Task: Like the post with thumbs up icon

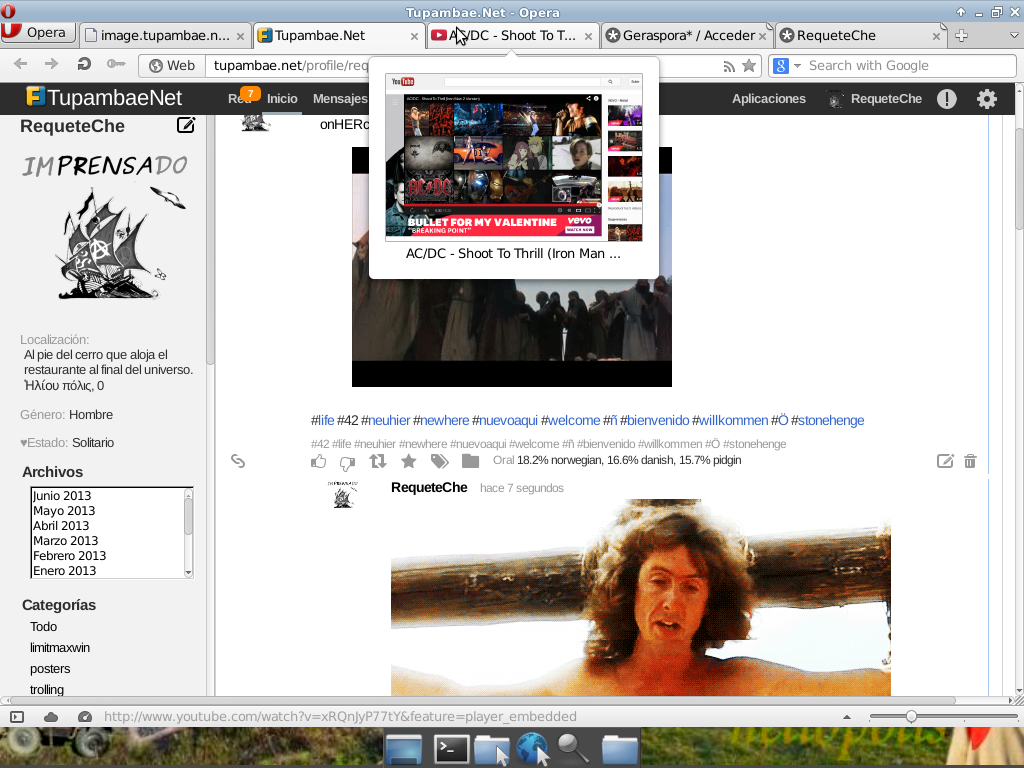Action: [x=319, y=461]
